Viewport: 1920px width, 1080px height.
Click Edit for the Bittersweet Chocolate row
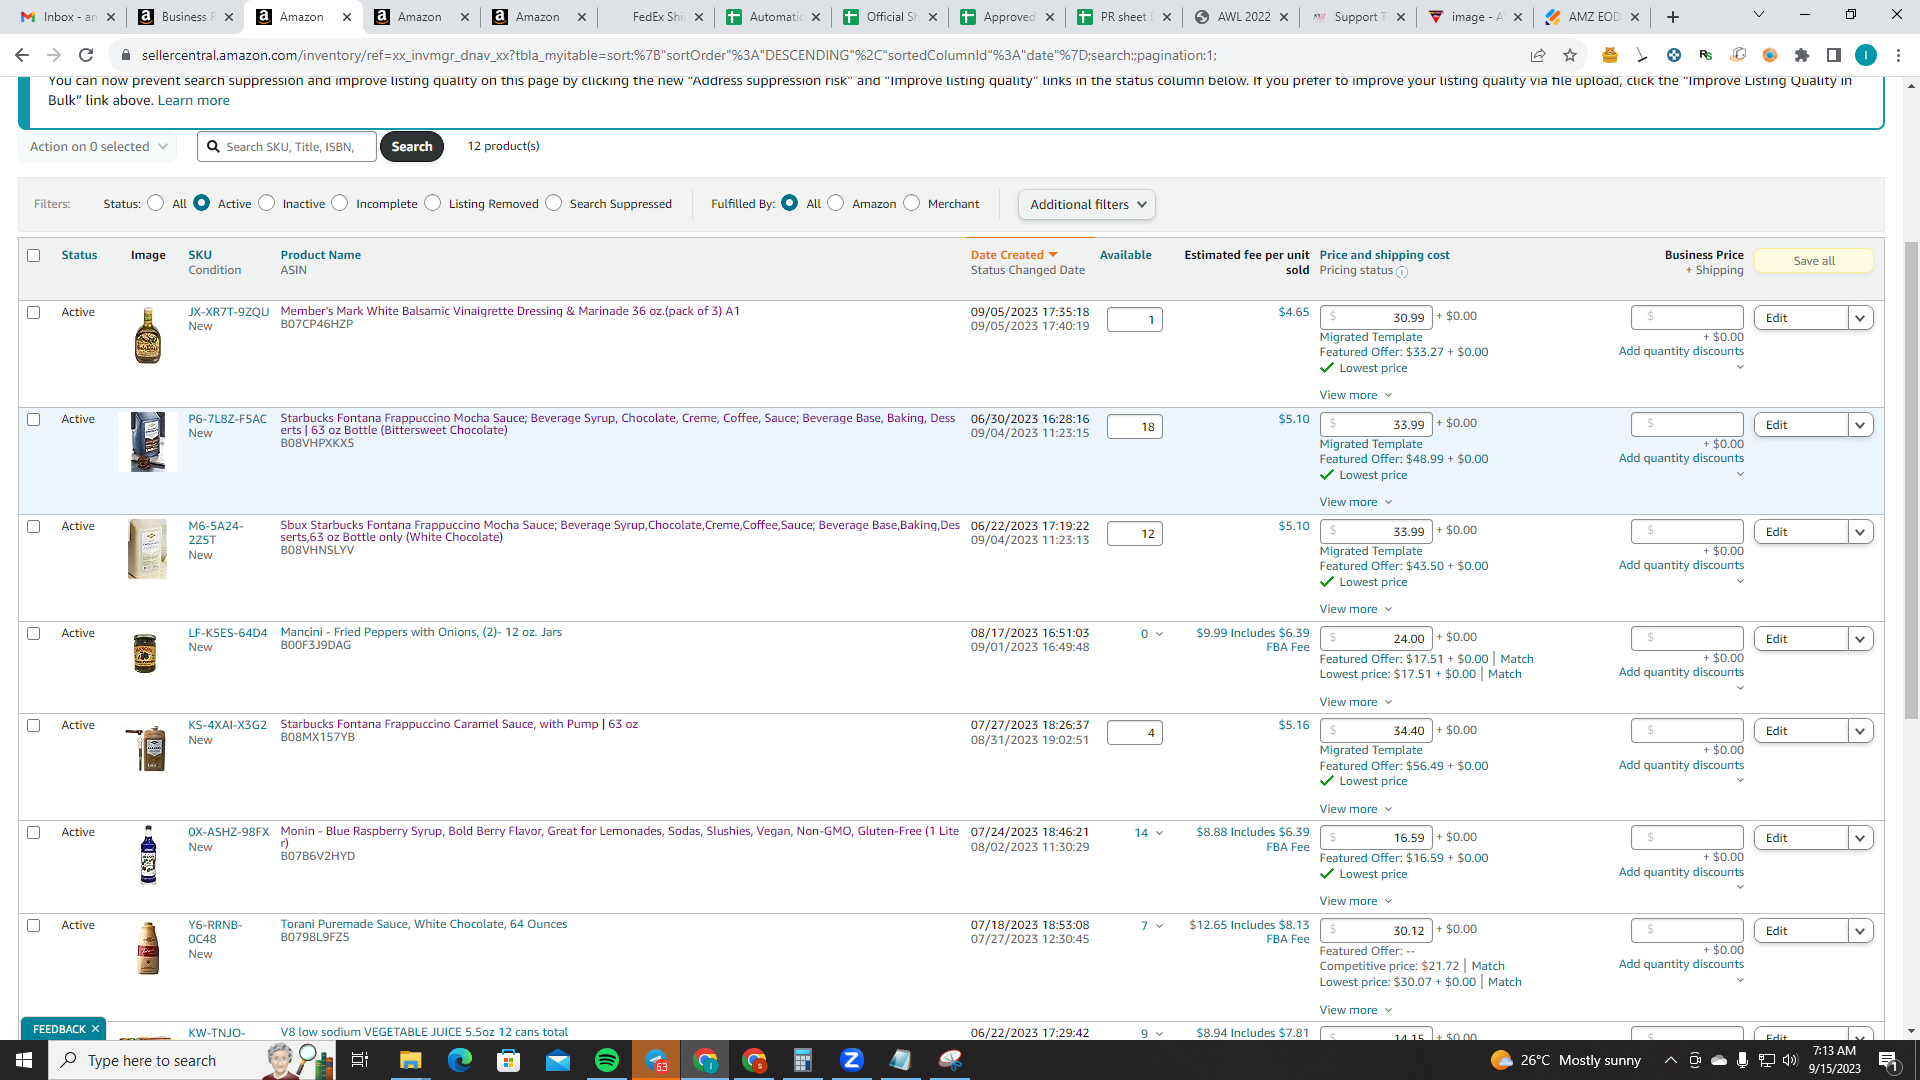(1800, 425)
